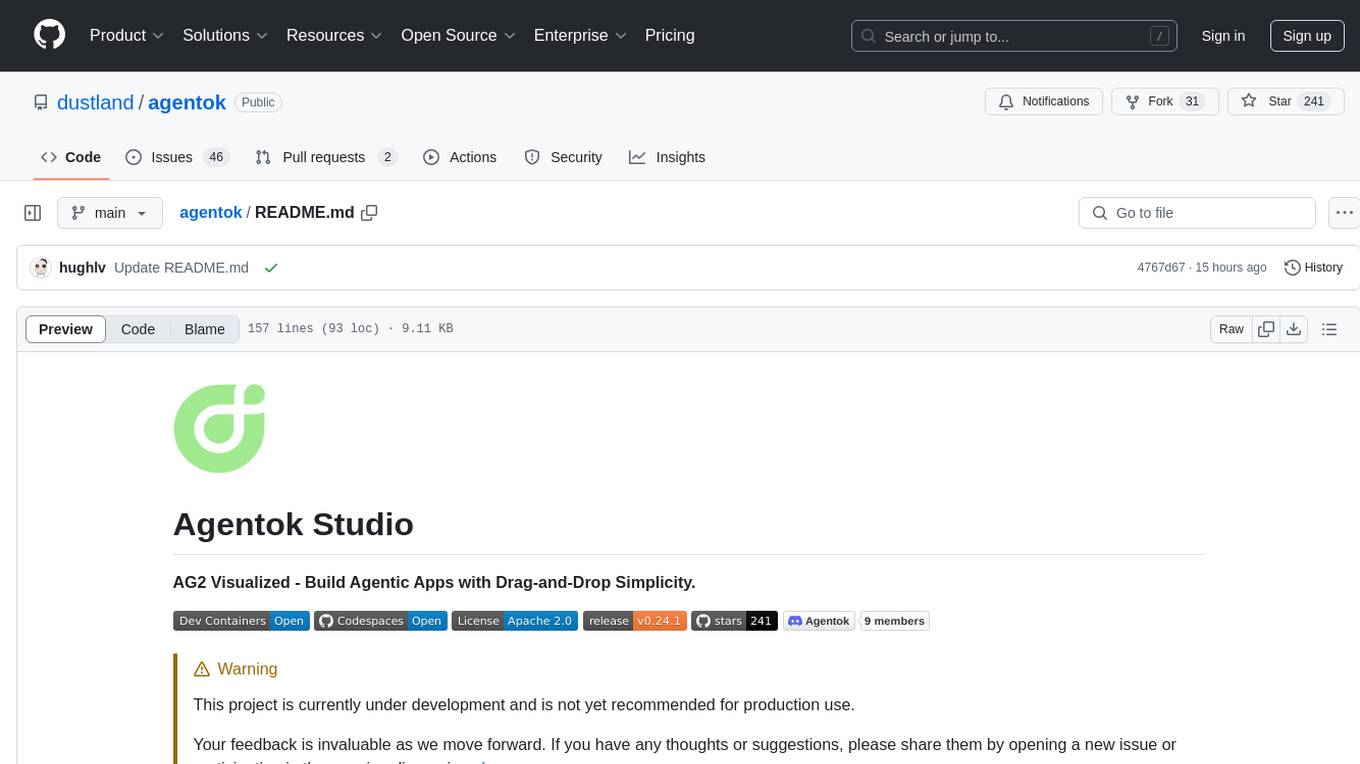This screenshot has height=764, width=1360.
Task: Click the Agentok Studio heading
Action: (x=293, y=524)
